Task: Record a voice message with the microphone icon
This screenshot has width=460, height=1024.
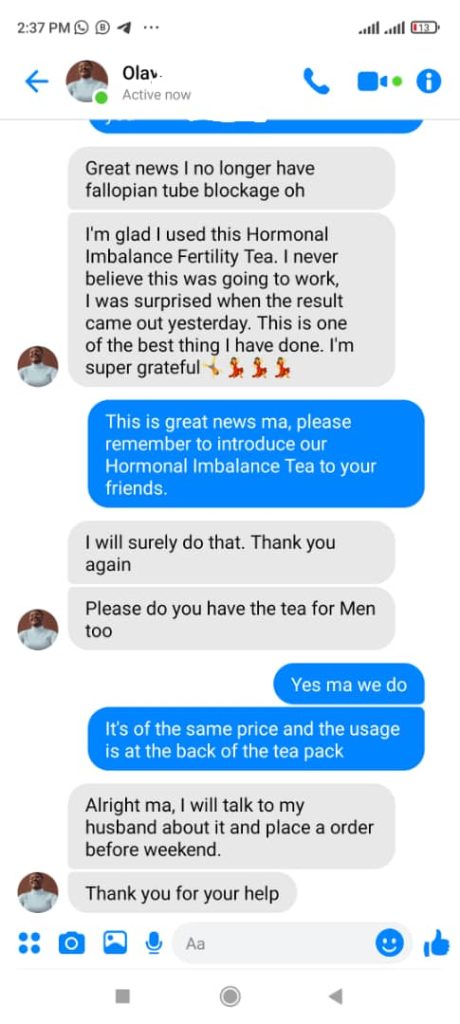Action: tap(154, 942)
